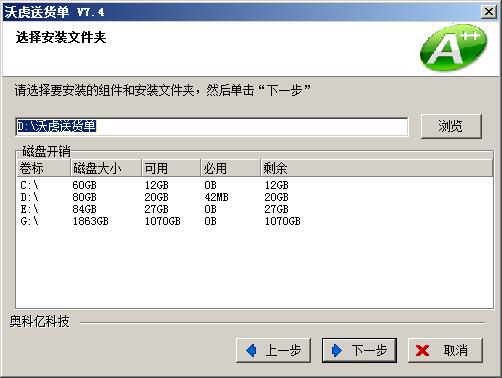Click the 1863GB disk size cell
The height and width of the screenshot is (378, 502).
90,221
